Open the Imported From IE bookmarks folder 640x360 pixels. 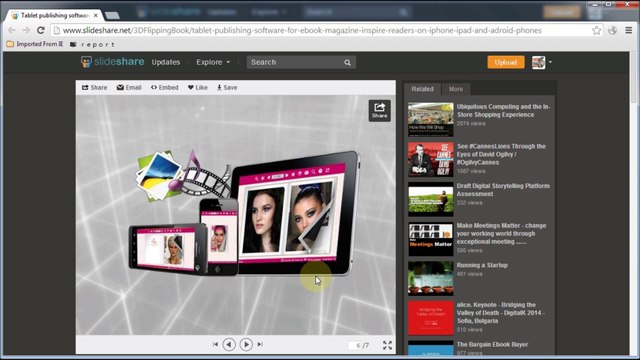35,44
